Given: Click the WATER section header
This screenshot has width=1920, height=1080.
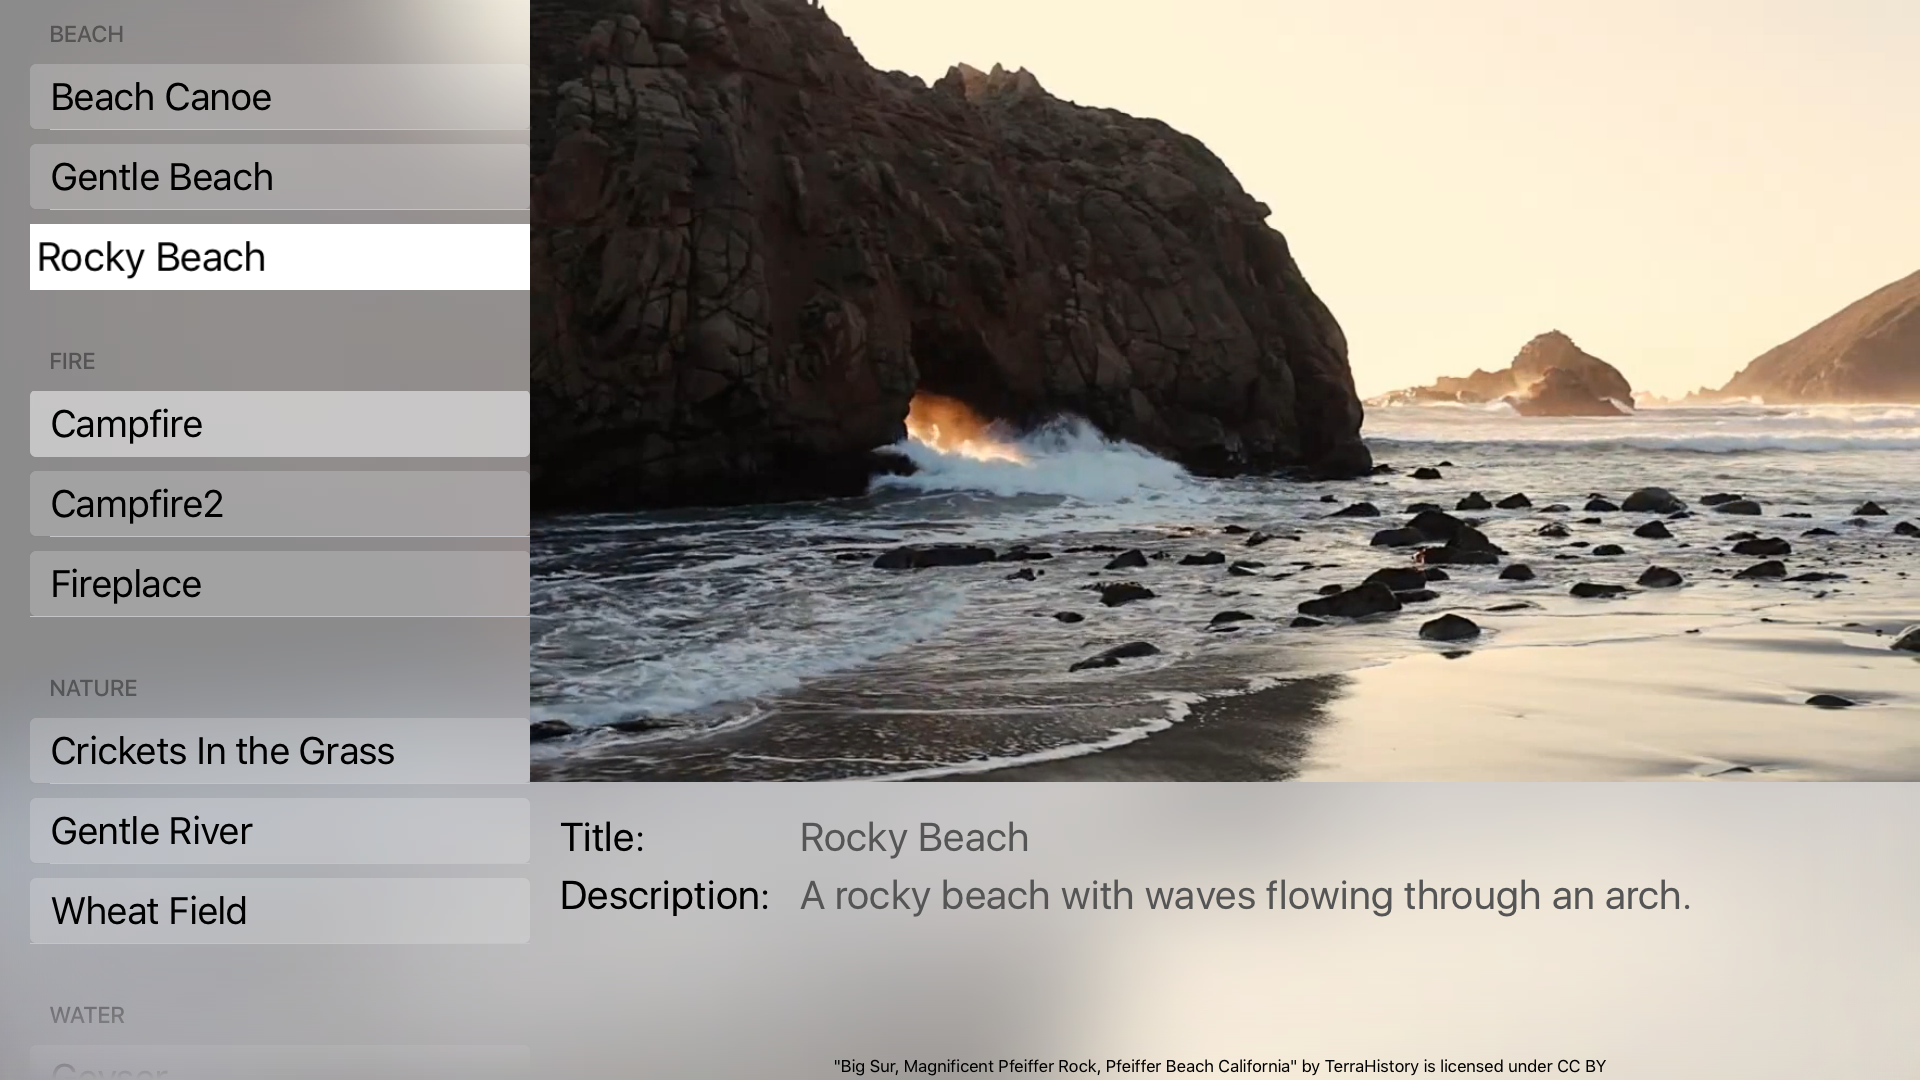Looking at the screenshot, I should point(87,1016).
